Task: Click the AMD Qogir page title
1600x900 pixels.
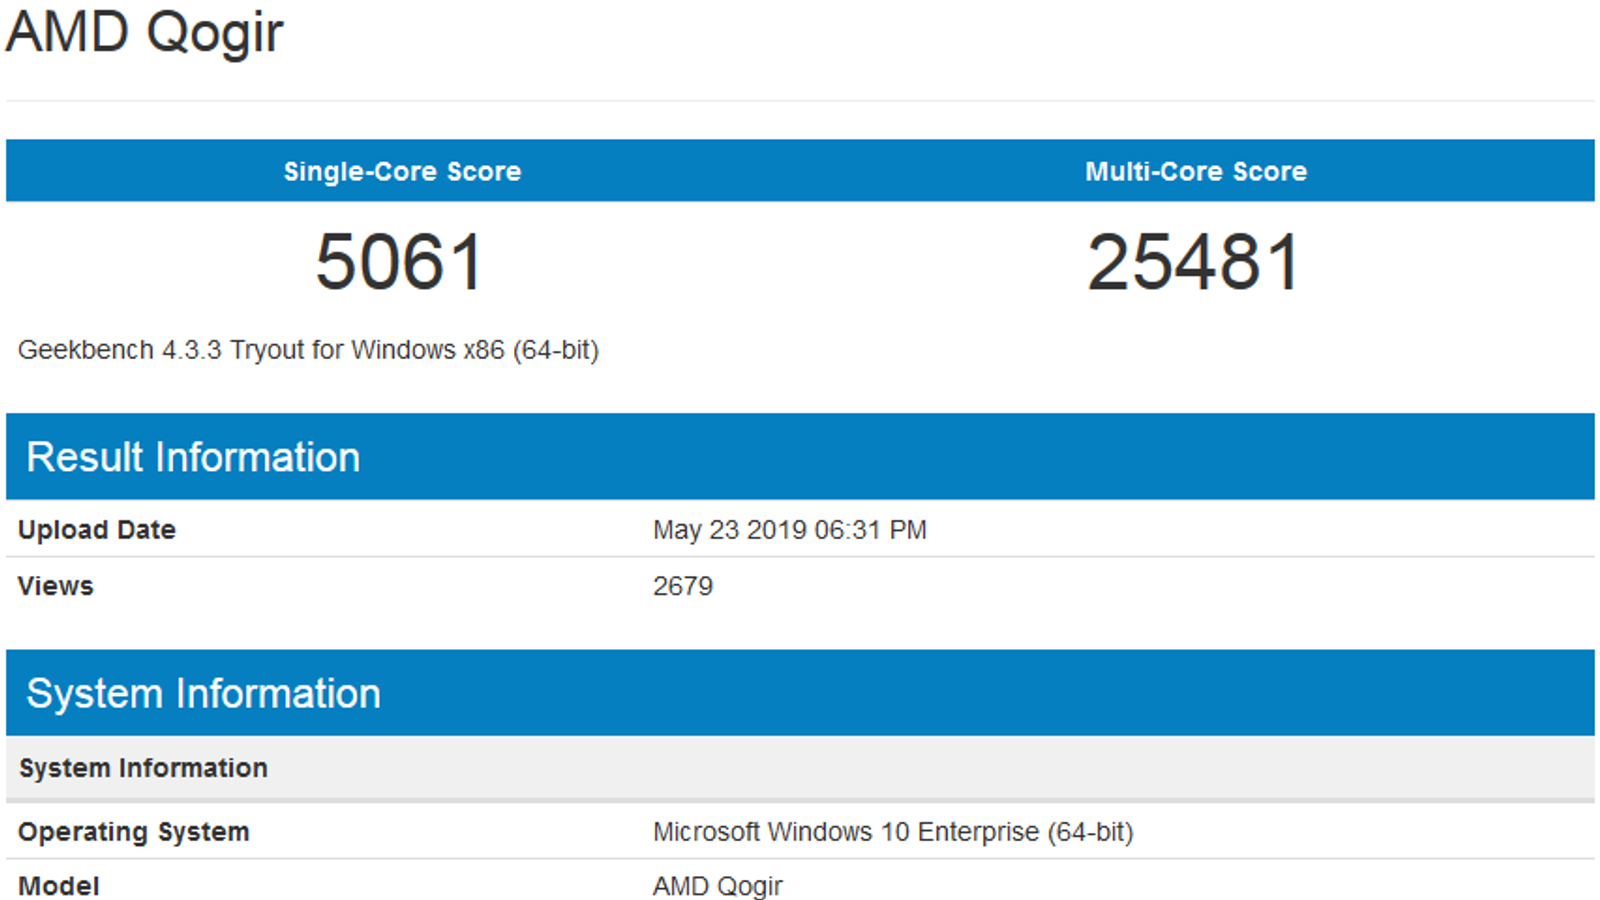Action: pyautogui.click(x=145, y=32)
